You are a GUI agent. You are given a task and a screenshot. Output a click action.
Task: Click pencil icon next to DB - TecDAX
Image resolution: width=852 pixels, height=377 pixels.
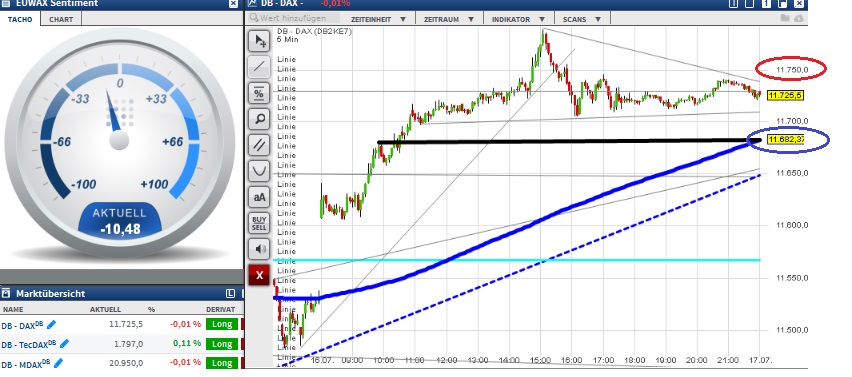(x=64, y=343)
